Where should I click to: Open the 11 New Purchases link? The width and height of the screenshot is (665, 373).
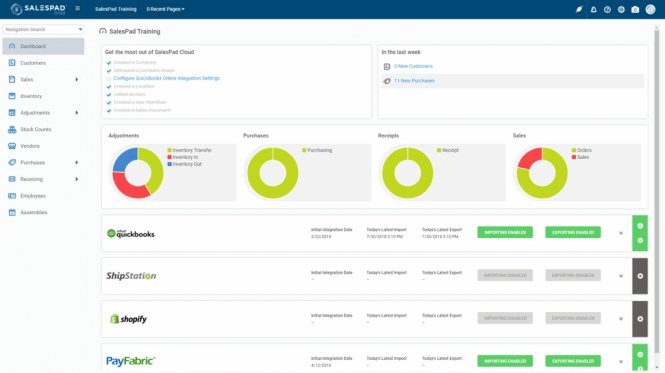(x=414, y=81)
